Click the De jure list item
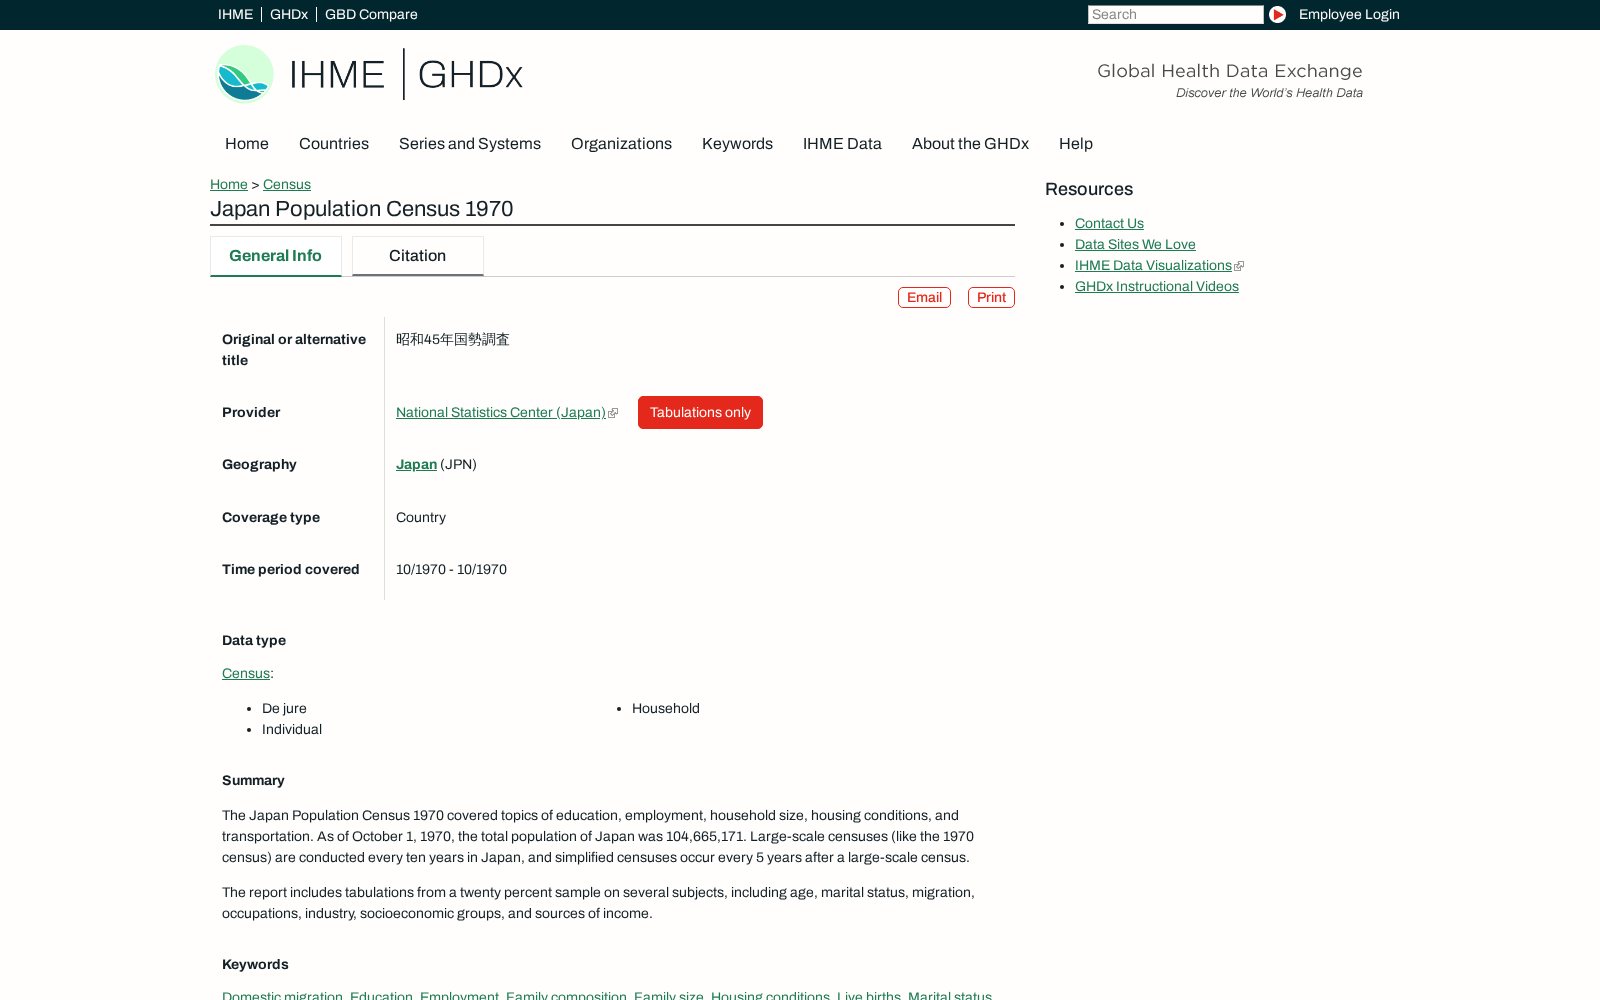 [x=284, y=709]
